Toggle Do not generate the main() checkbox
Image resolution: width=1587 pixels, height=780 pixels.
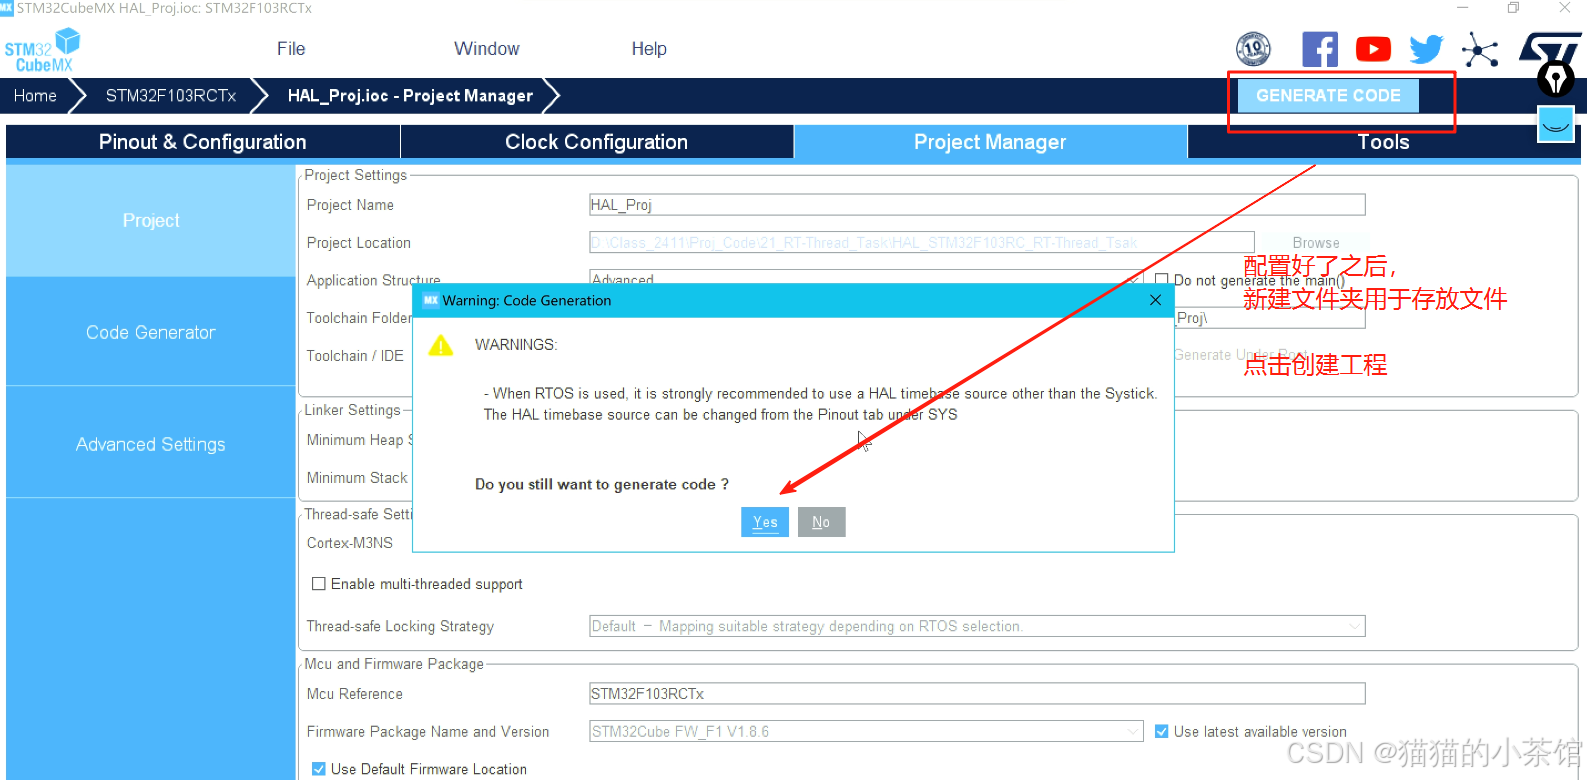[1162, 280]
